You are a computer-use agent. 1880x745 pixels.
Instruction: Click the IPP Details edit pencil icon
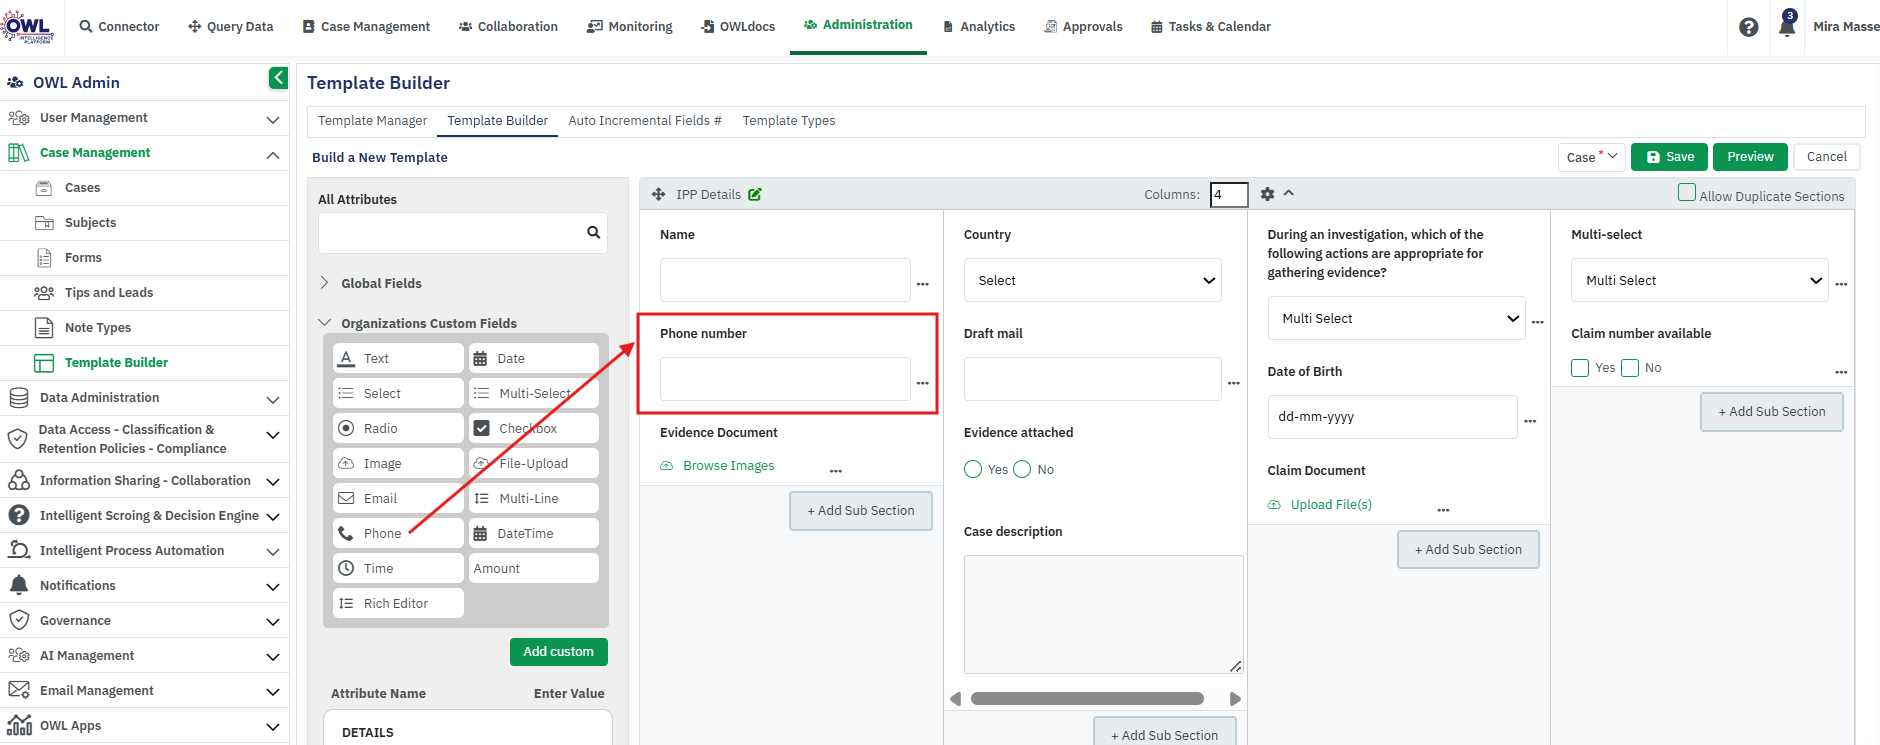[x=755, y=194]
